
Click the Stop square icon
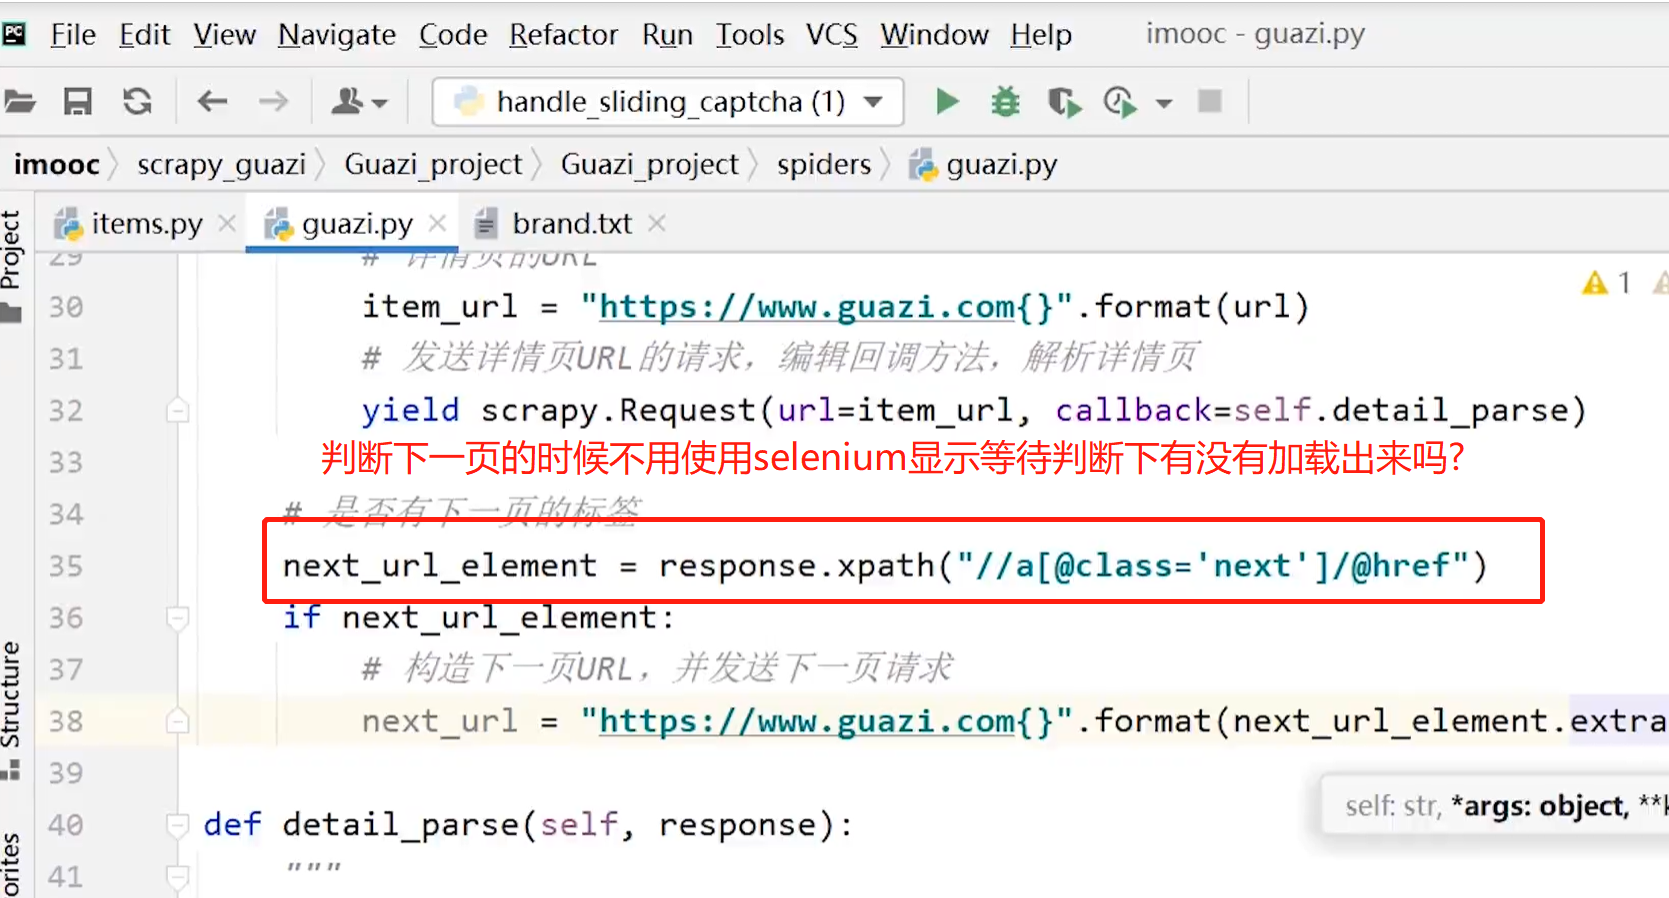[1210, 101]
